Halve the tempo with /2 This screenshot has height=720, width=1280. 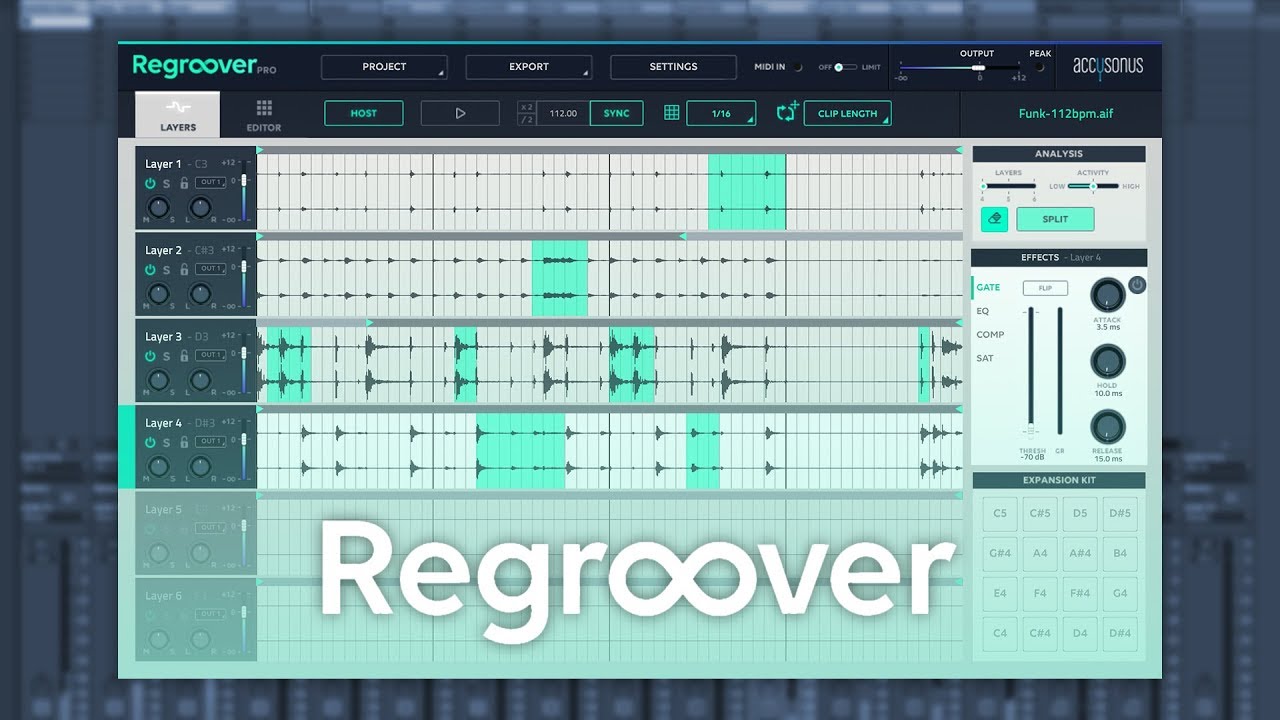coord(527,120)
